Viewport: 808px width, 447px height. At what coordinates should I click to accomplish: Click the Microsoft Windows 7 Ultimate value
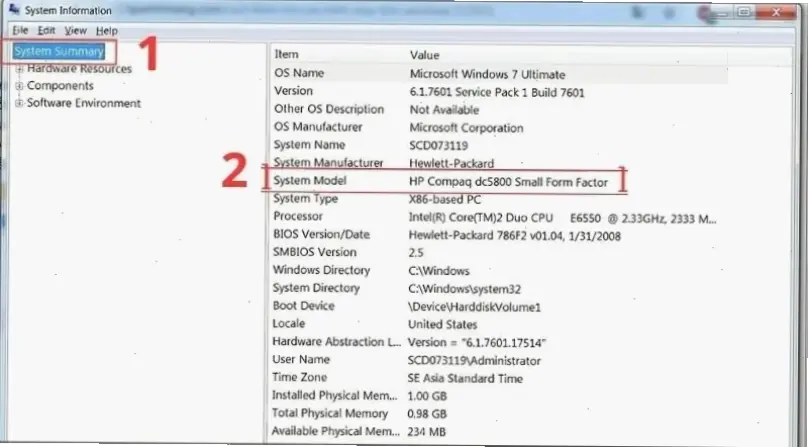point(487,74)
